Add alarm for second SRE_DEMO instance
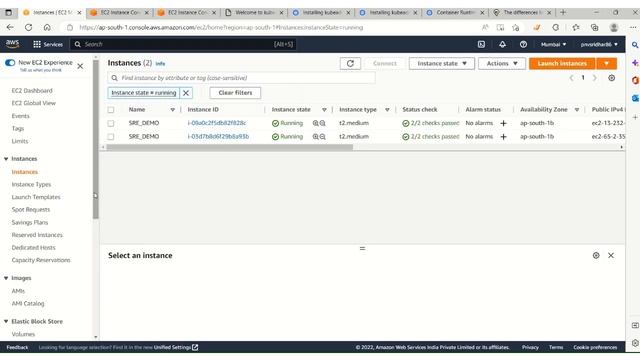Screen dimensions: 640x360 point(503,136)
